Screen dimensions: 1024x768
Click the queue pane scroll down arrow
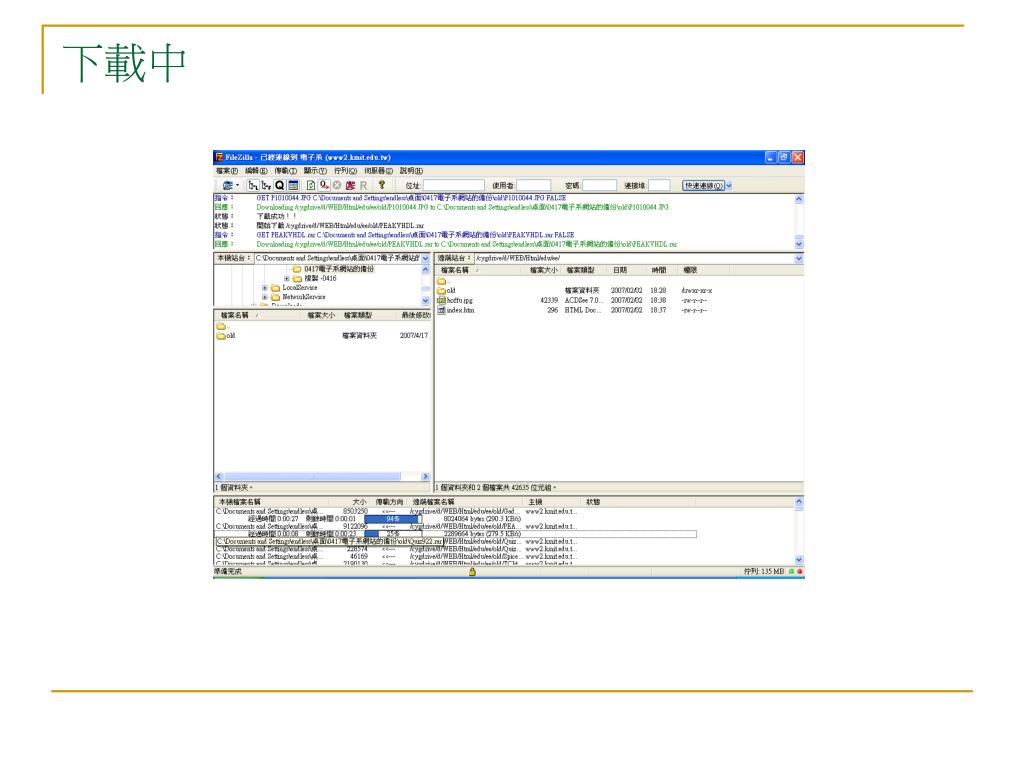coord(799,560)
